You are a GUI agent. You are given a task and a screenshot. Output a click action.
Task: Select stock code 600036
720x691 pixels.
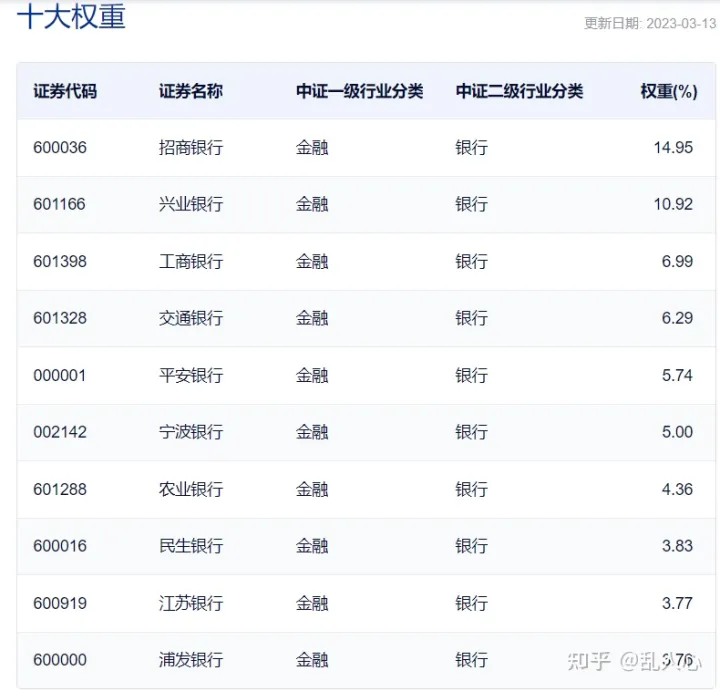60,147
